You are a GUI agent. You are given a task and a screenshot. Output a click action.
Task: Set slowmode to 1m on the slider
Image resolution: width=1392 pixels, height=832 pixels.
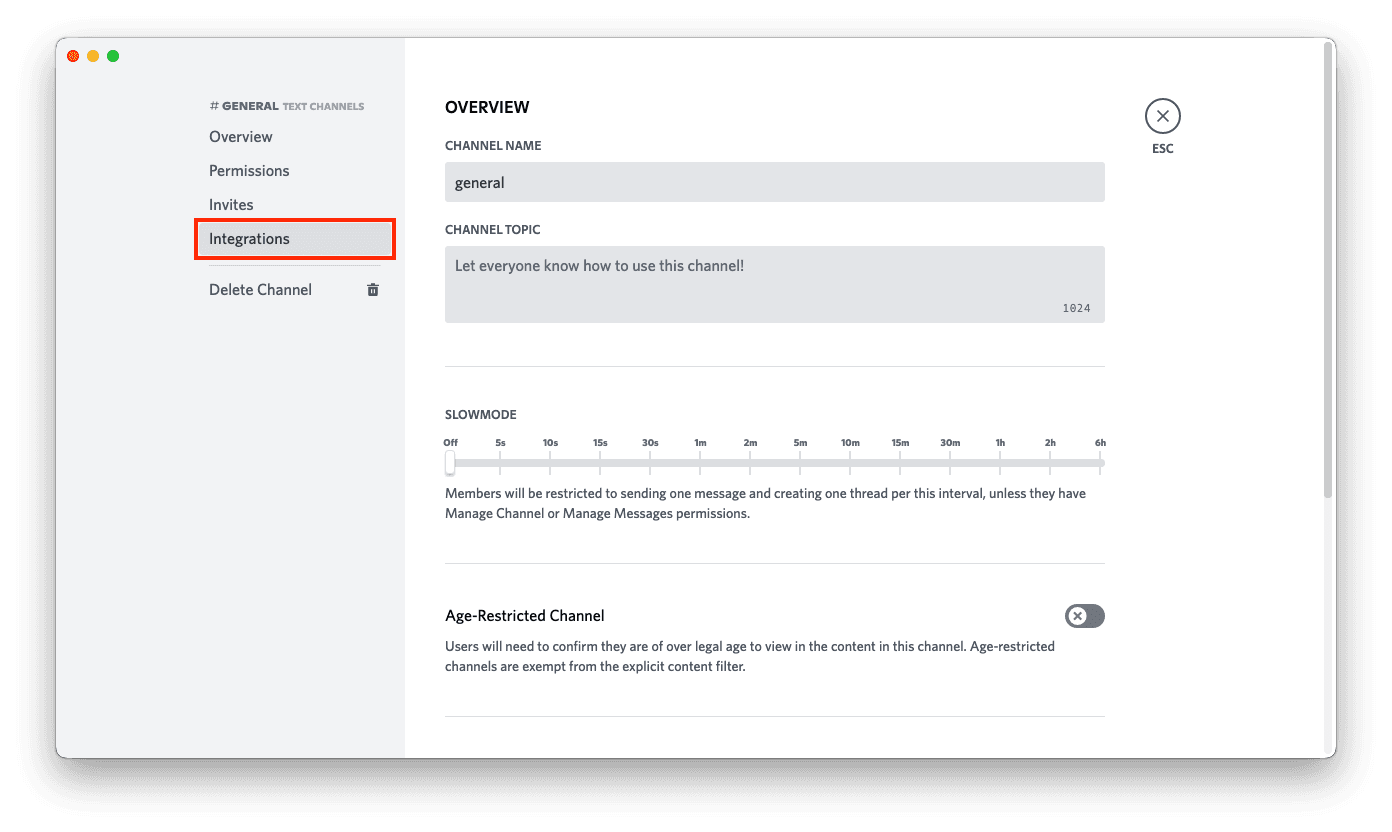(700, 462)
